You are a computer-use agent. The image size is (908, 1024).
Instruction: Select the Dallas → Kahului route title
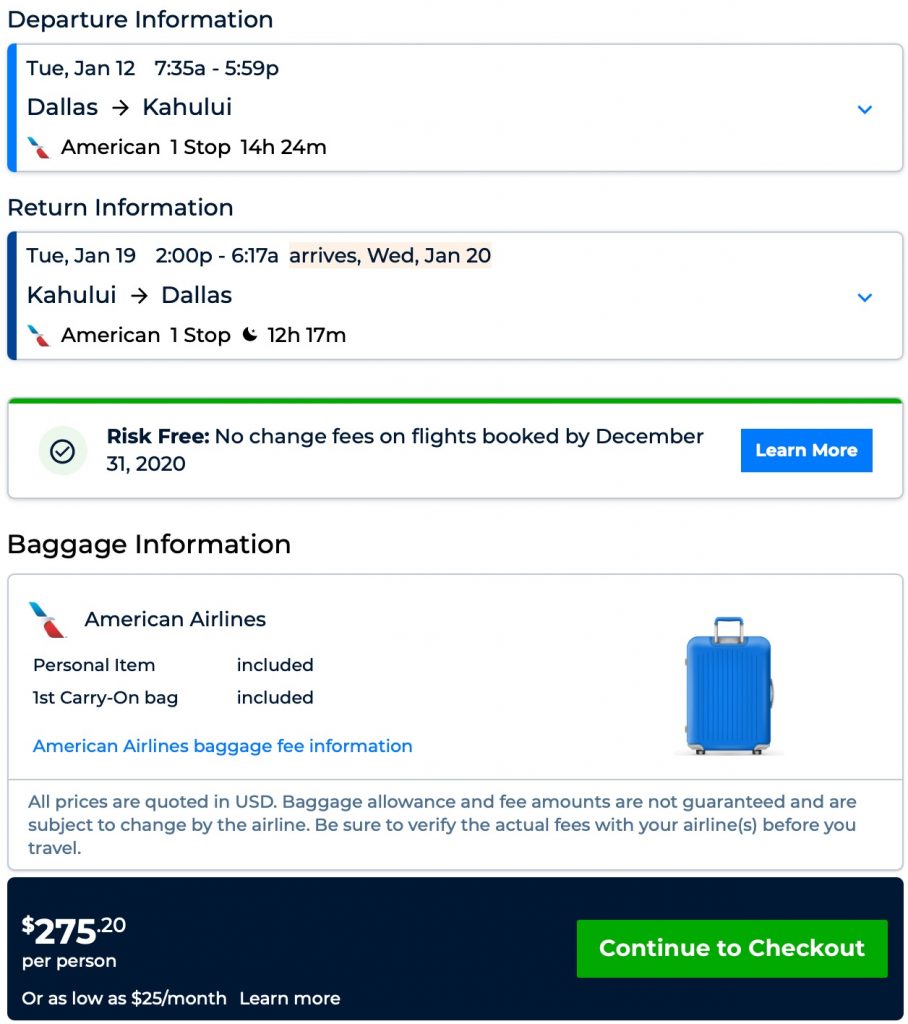click(x=129, y=107)
